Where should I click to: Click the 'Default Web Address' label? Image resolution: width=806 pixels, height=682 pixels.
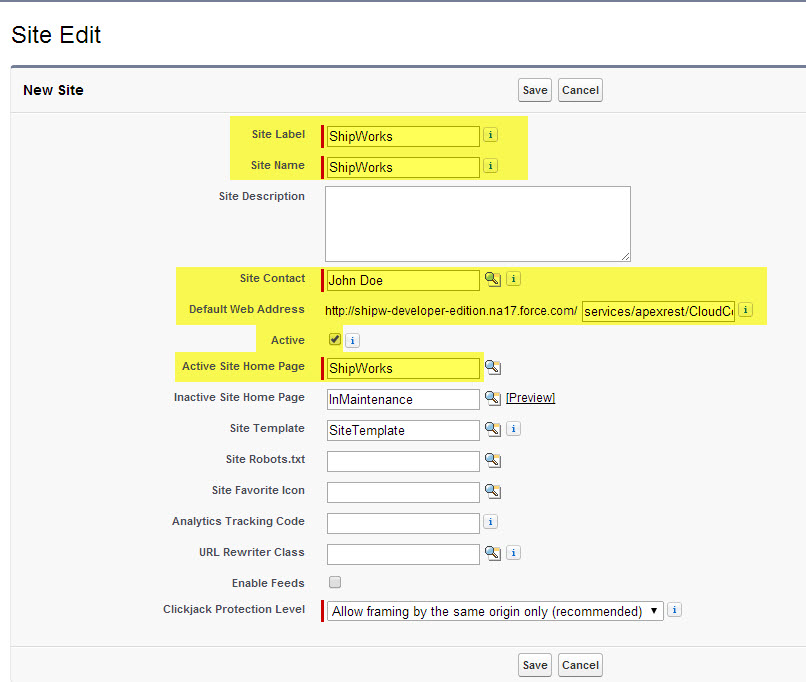point(247,309)
